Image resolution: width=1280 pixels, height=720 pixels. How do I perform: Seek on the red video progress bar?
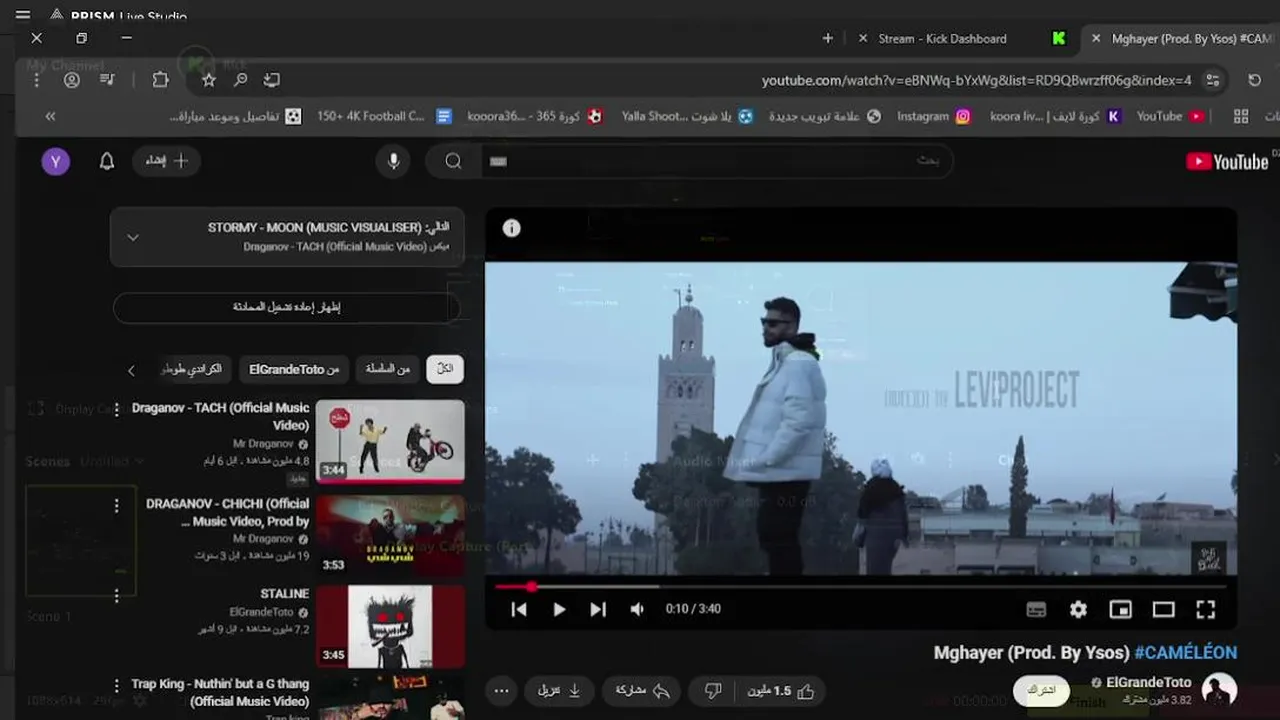tap(861, 587)
